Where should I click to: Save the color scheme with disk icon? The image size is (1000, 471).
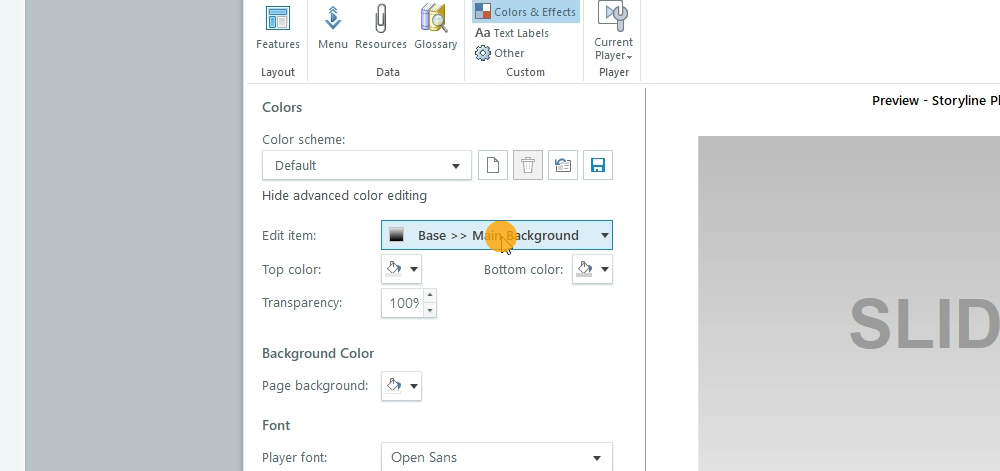(x=598, y=166)
